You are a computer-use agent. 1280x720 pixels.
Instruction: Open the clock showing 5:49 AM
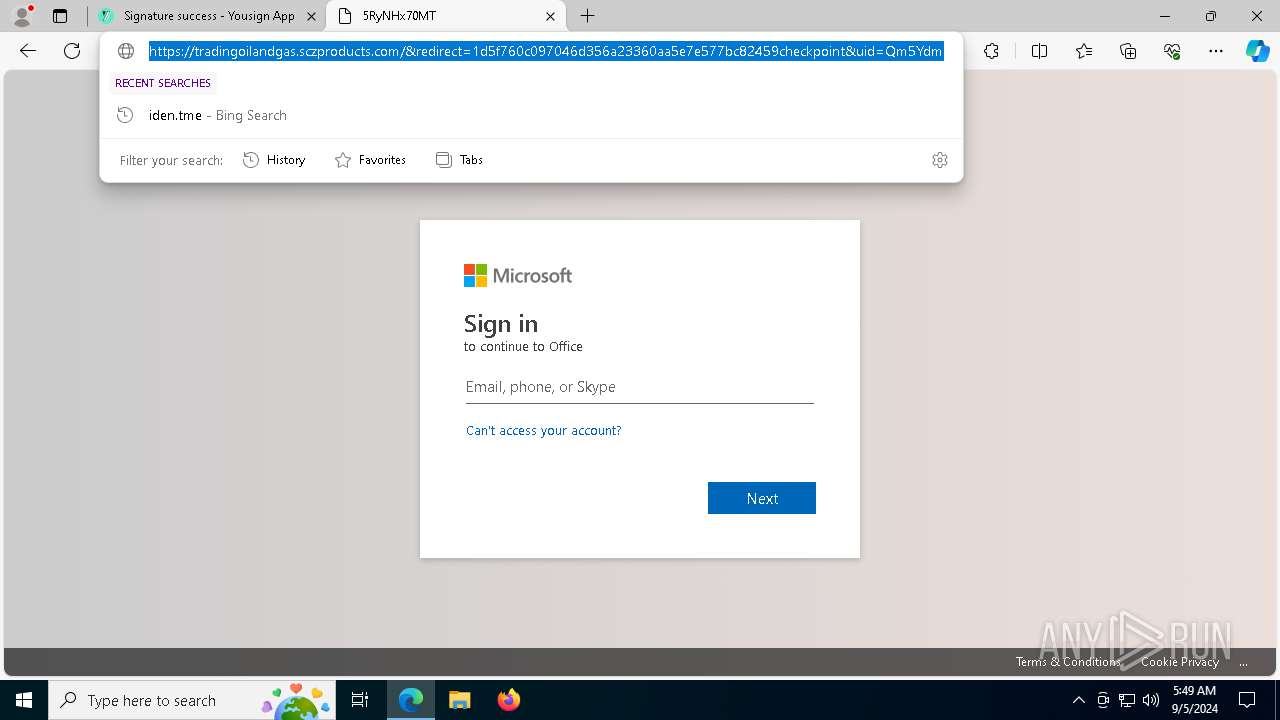pyautogui.click(x=1194, y=700)
